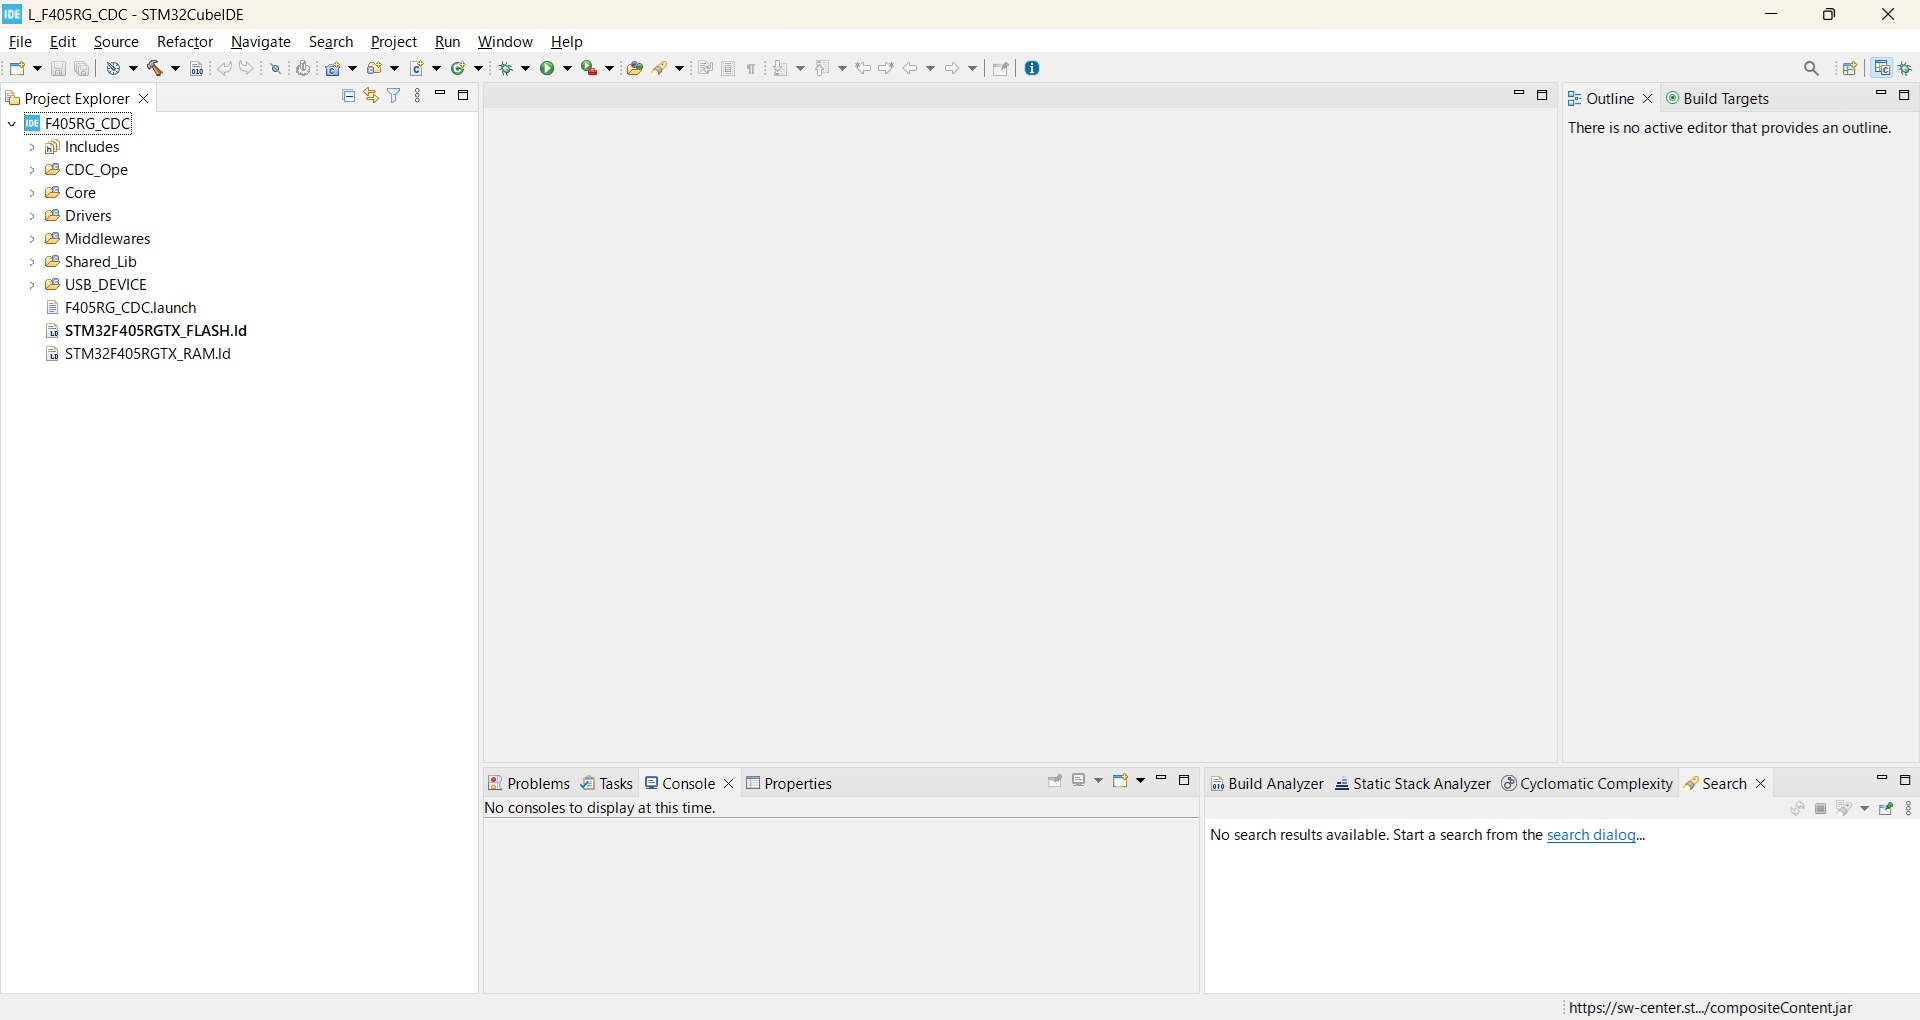This screenshot has width=1920, height=1020.
Task: Switch to the Debug perspective icon
Action: [x=1907, y=69]
